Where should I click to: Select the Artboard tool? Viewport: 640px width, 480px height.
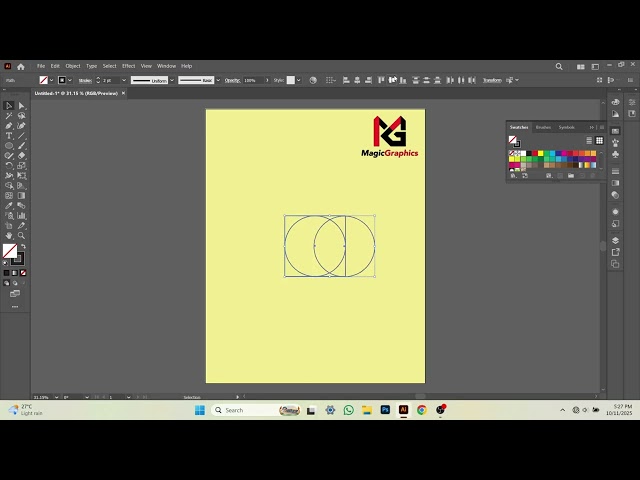[x=9, y=226]
